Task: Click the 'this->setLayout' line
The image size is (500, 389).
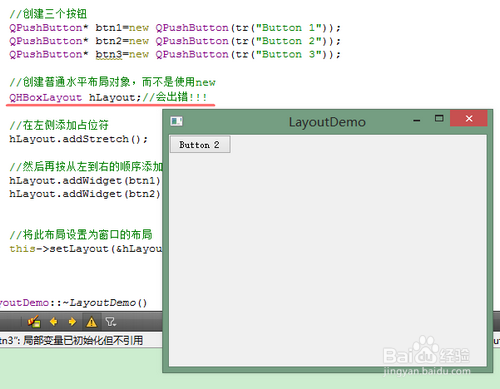Action: click(x=86, y=249)
